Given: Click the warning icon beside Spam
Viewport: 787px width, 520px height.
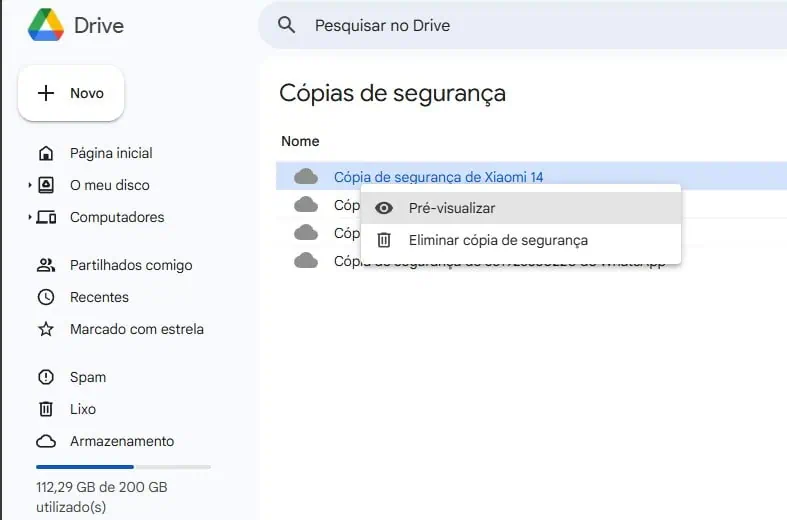Looking at the screenshot, I should click(46, 377).
